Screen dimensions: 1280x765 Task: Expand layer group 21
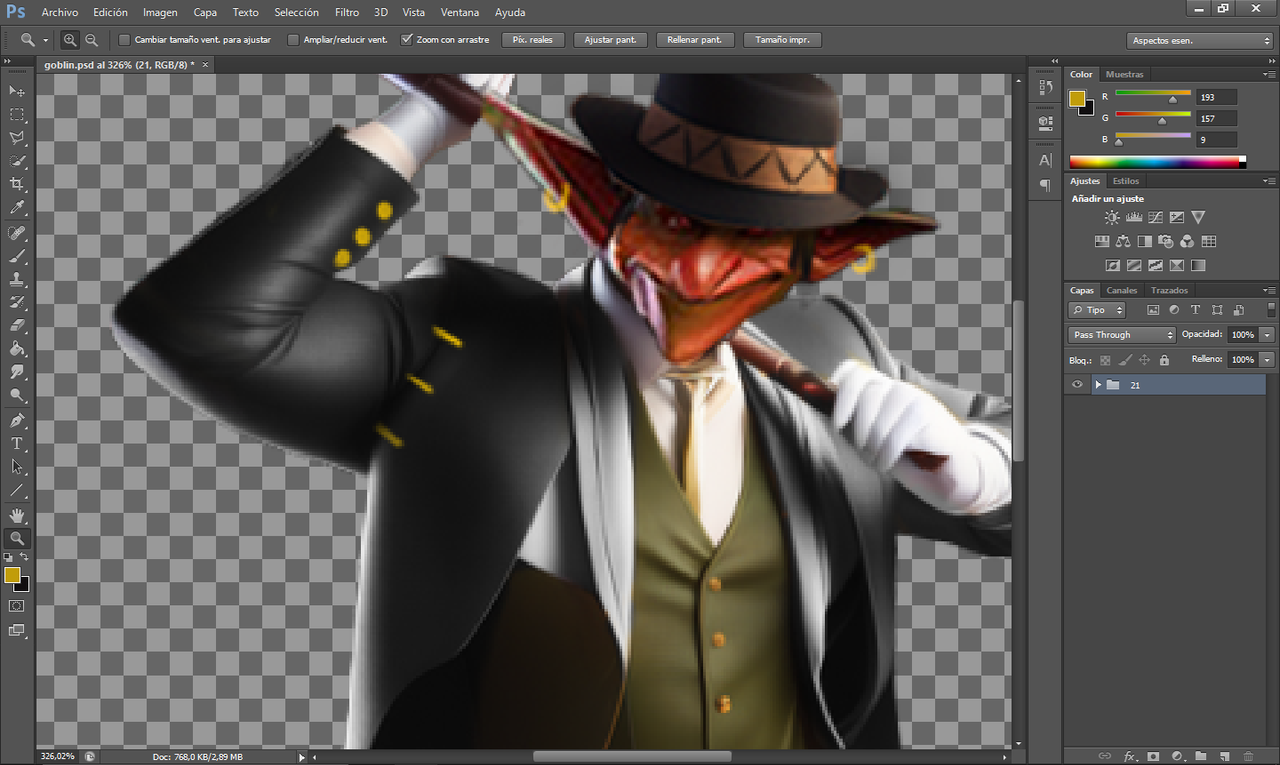1098,385
